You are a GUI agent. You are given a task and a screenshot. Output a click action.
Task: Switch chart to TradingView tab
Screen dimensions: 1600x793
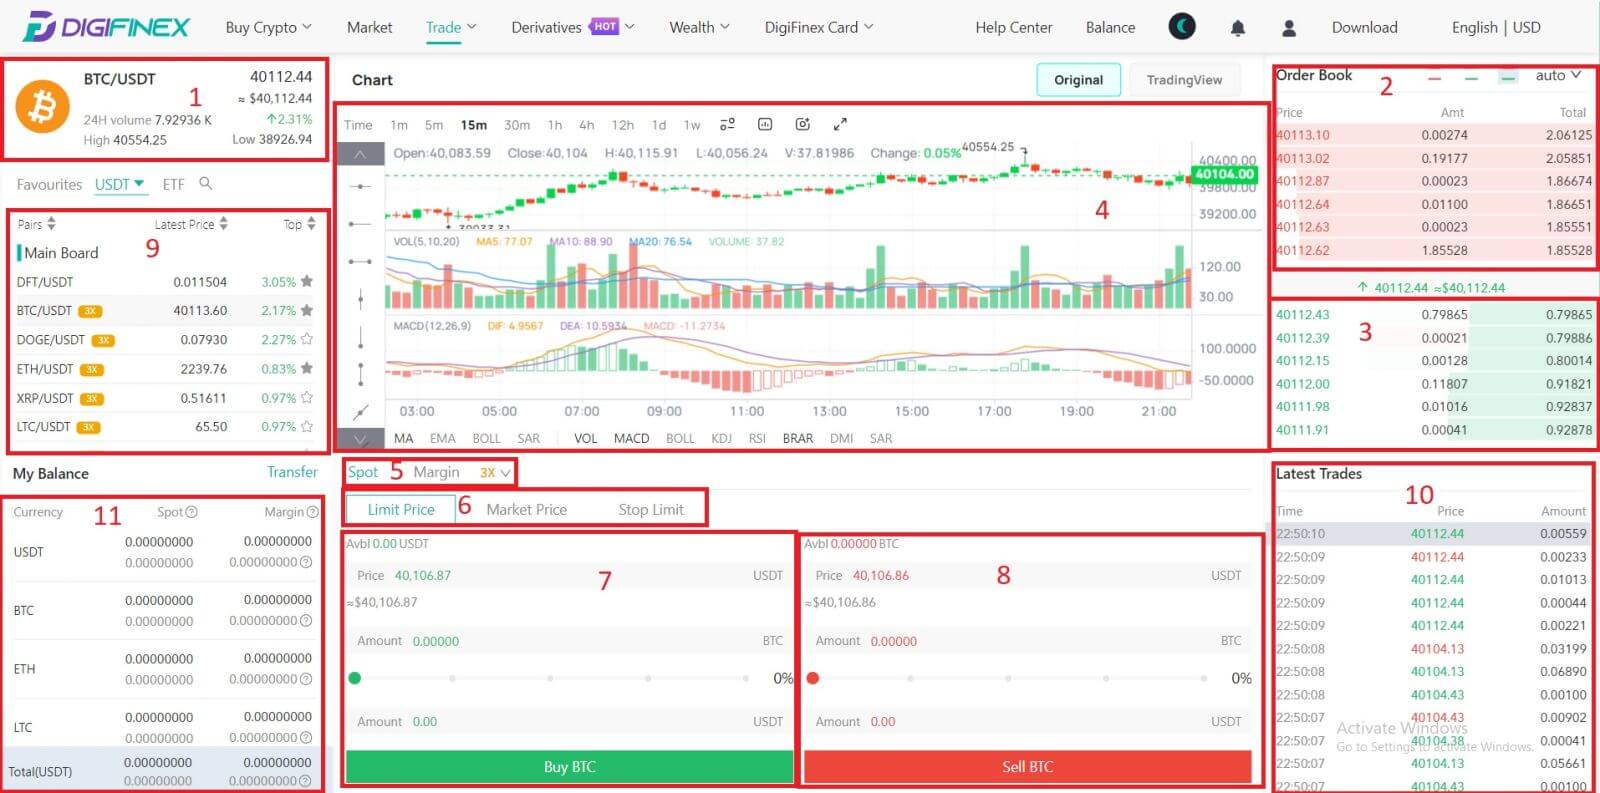[1184, 80]
